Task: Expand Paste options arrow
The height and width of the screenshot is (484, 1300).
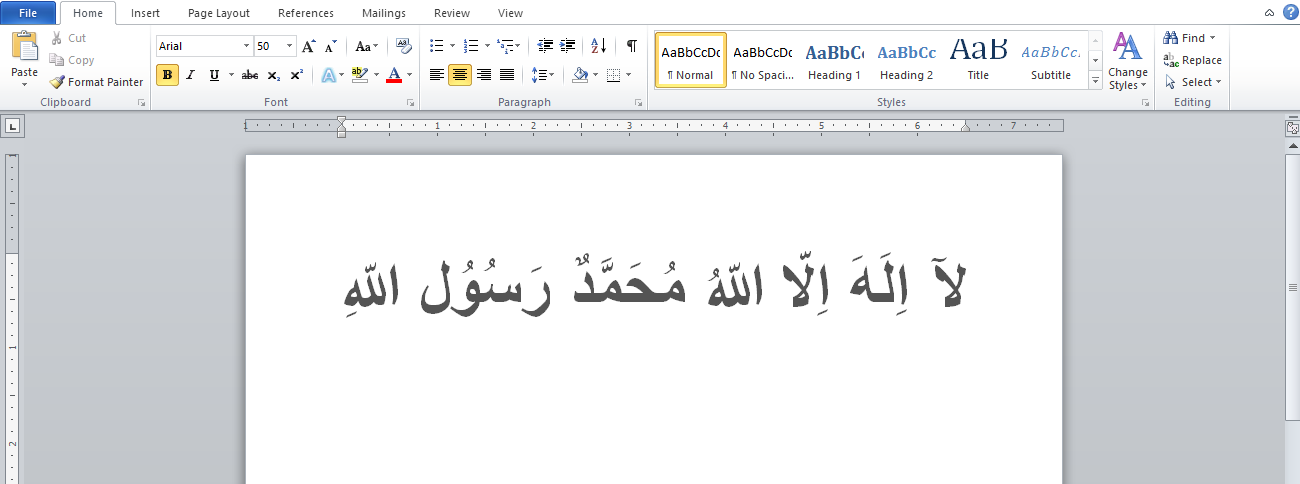Action: (25, 85)
